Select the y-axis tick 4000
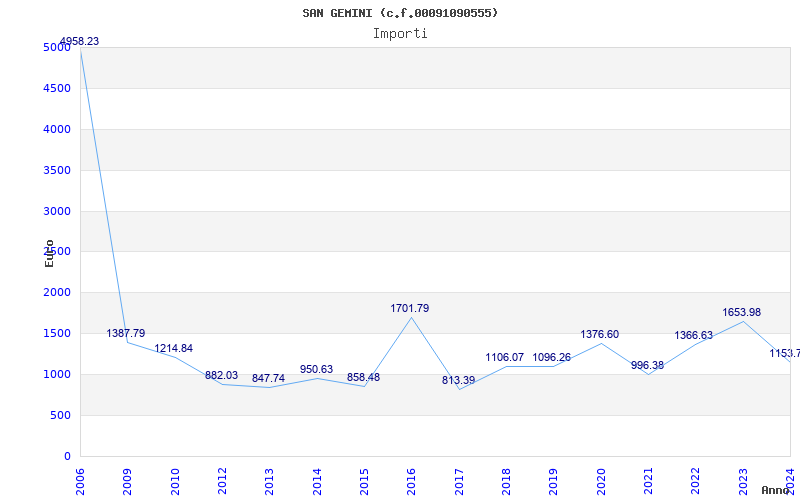The width and height of the screenshot is (800, 500). (x=57, y=129)
